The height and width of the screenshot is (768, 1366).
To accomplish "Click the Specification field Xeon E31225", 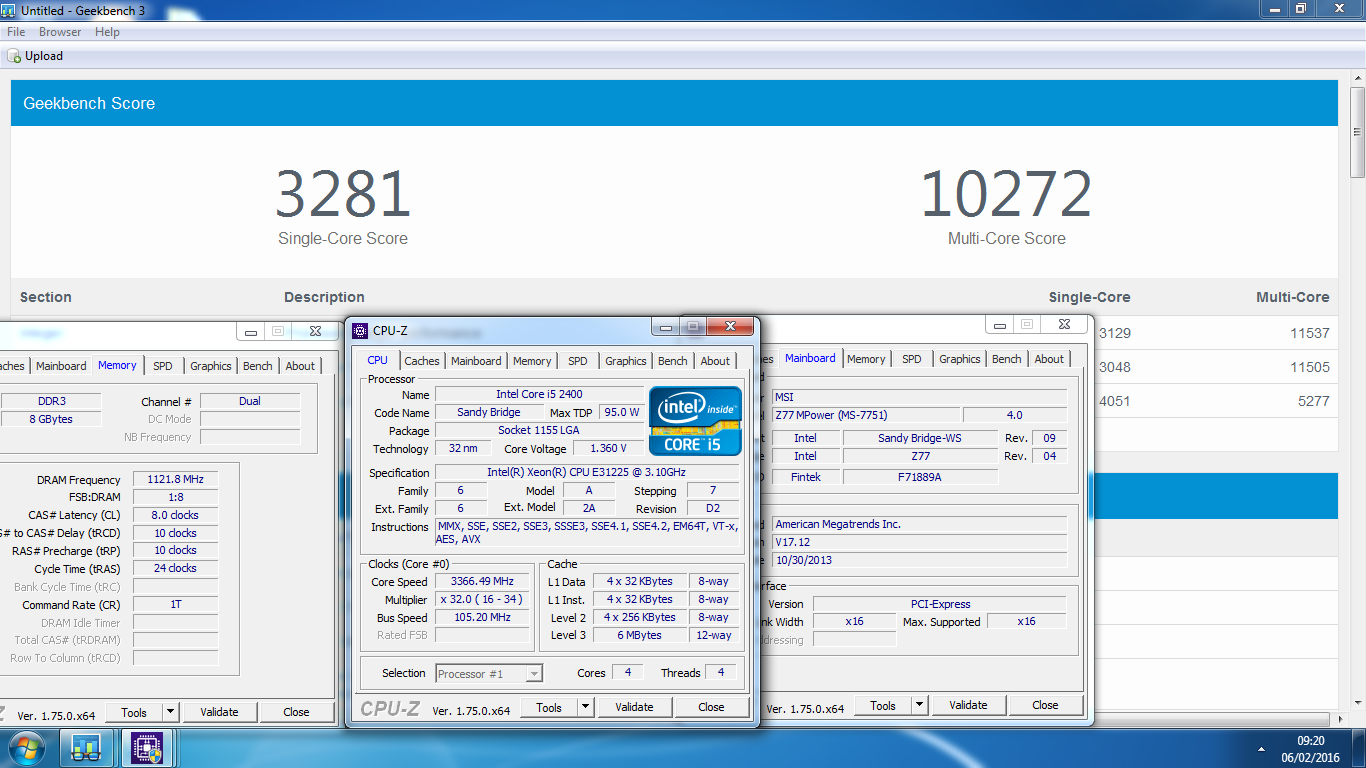I will [x=587, y=473].
